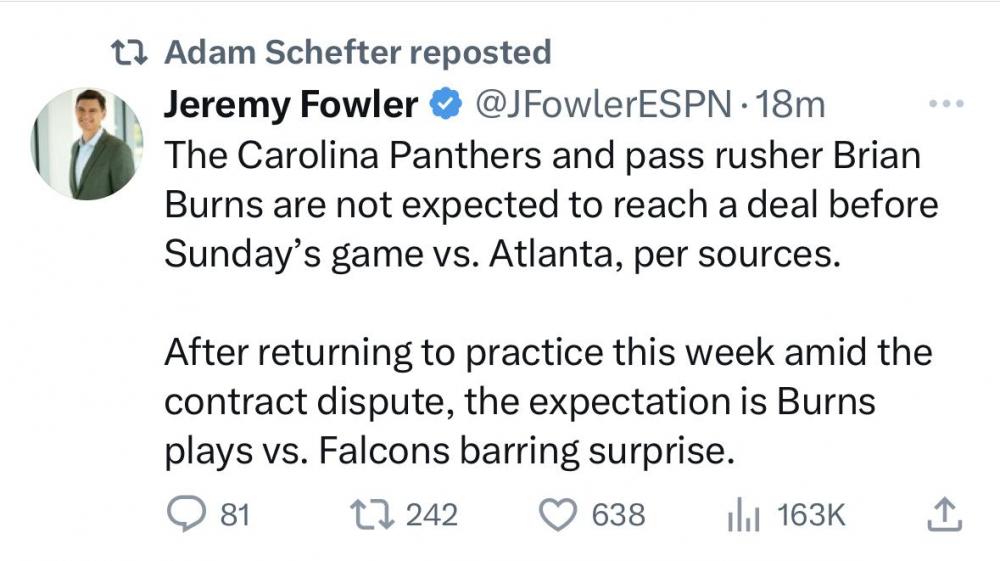Image resolution: width=1000 pixels, height=561 pixels.
Task: Click Jeremy Fowler's profile avatar photo
Action: point(87,143)
